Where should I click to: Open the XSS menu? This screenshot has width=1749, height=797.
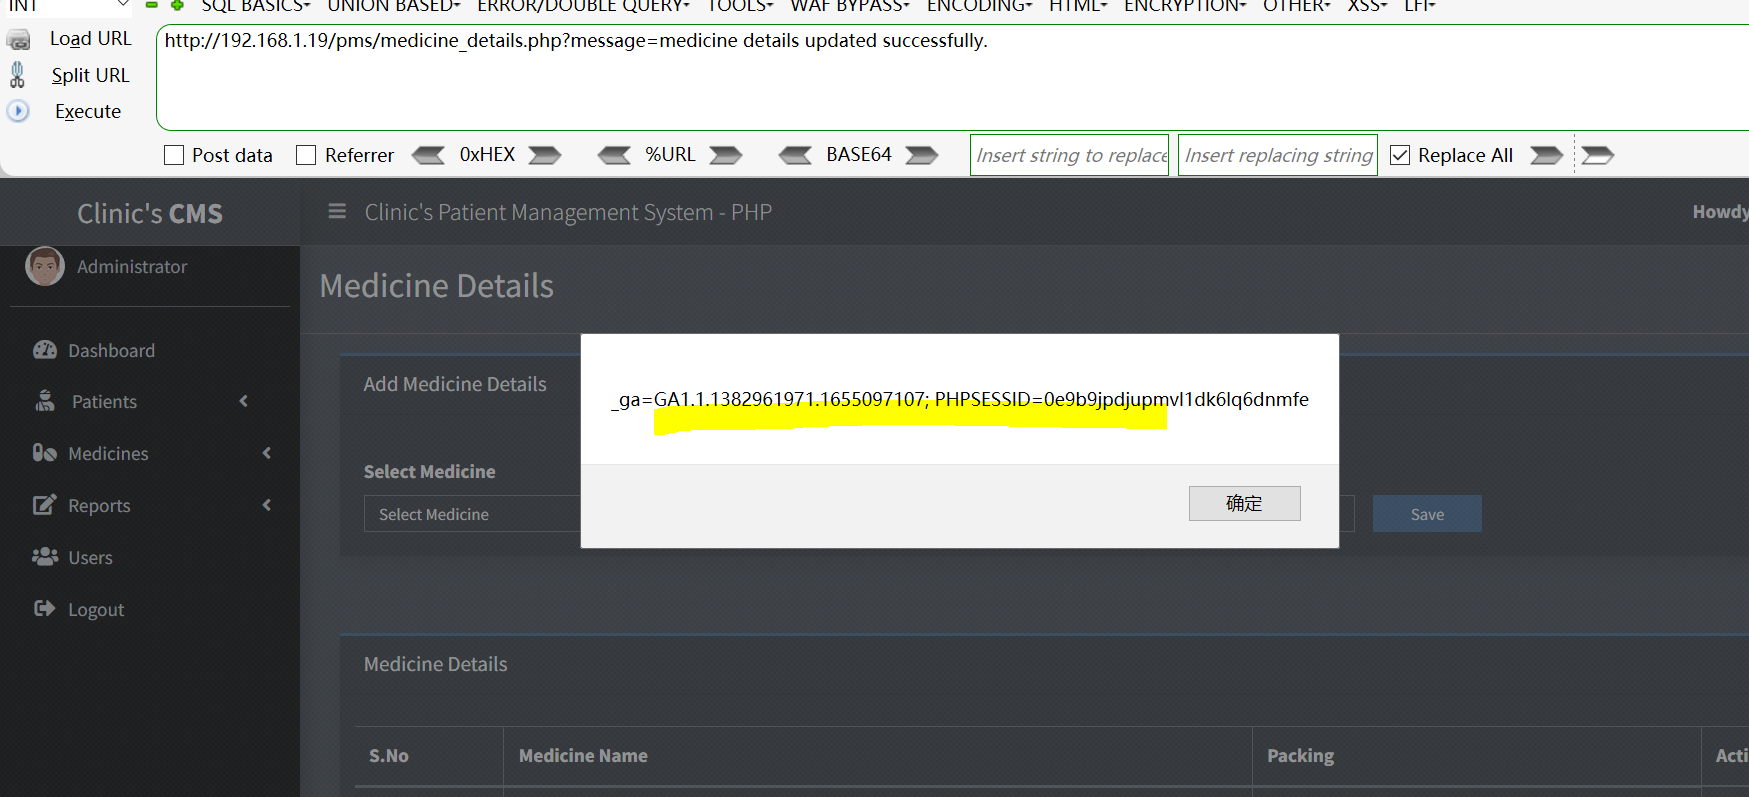click(x=1368, y=6)
